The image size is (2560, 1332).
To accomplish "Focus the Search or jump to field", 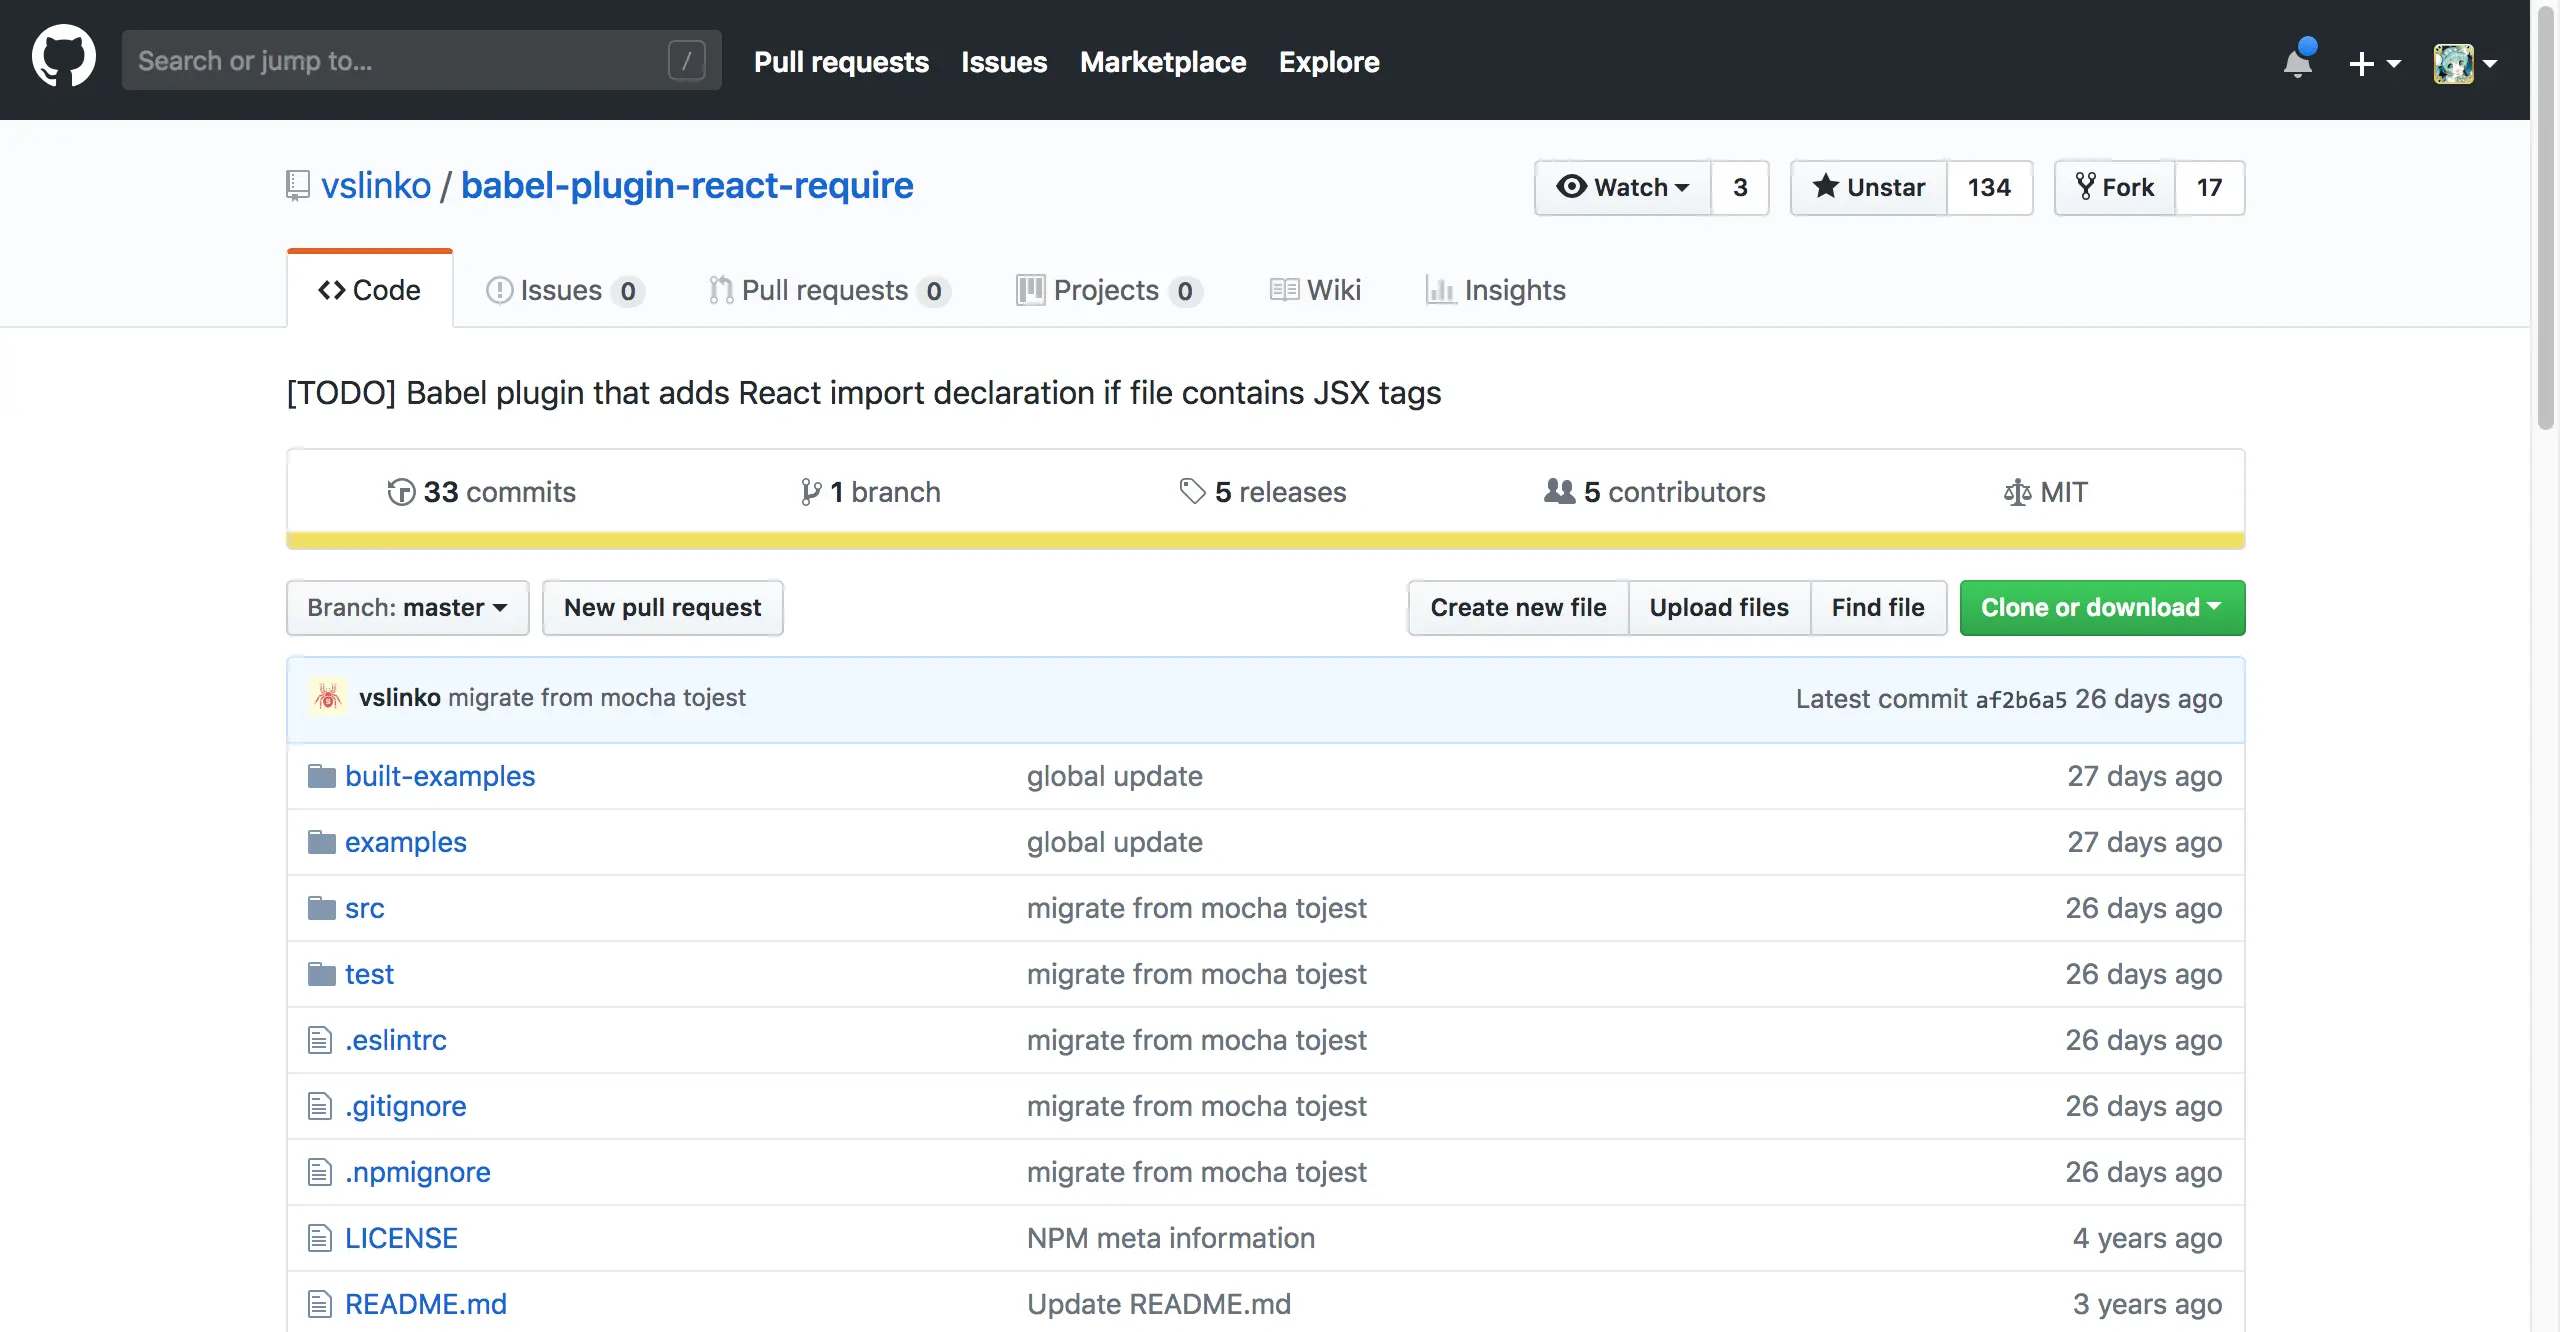I will coord(421,60).
